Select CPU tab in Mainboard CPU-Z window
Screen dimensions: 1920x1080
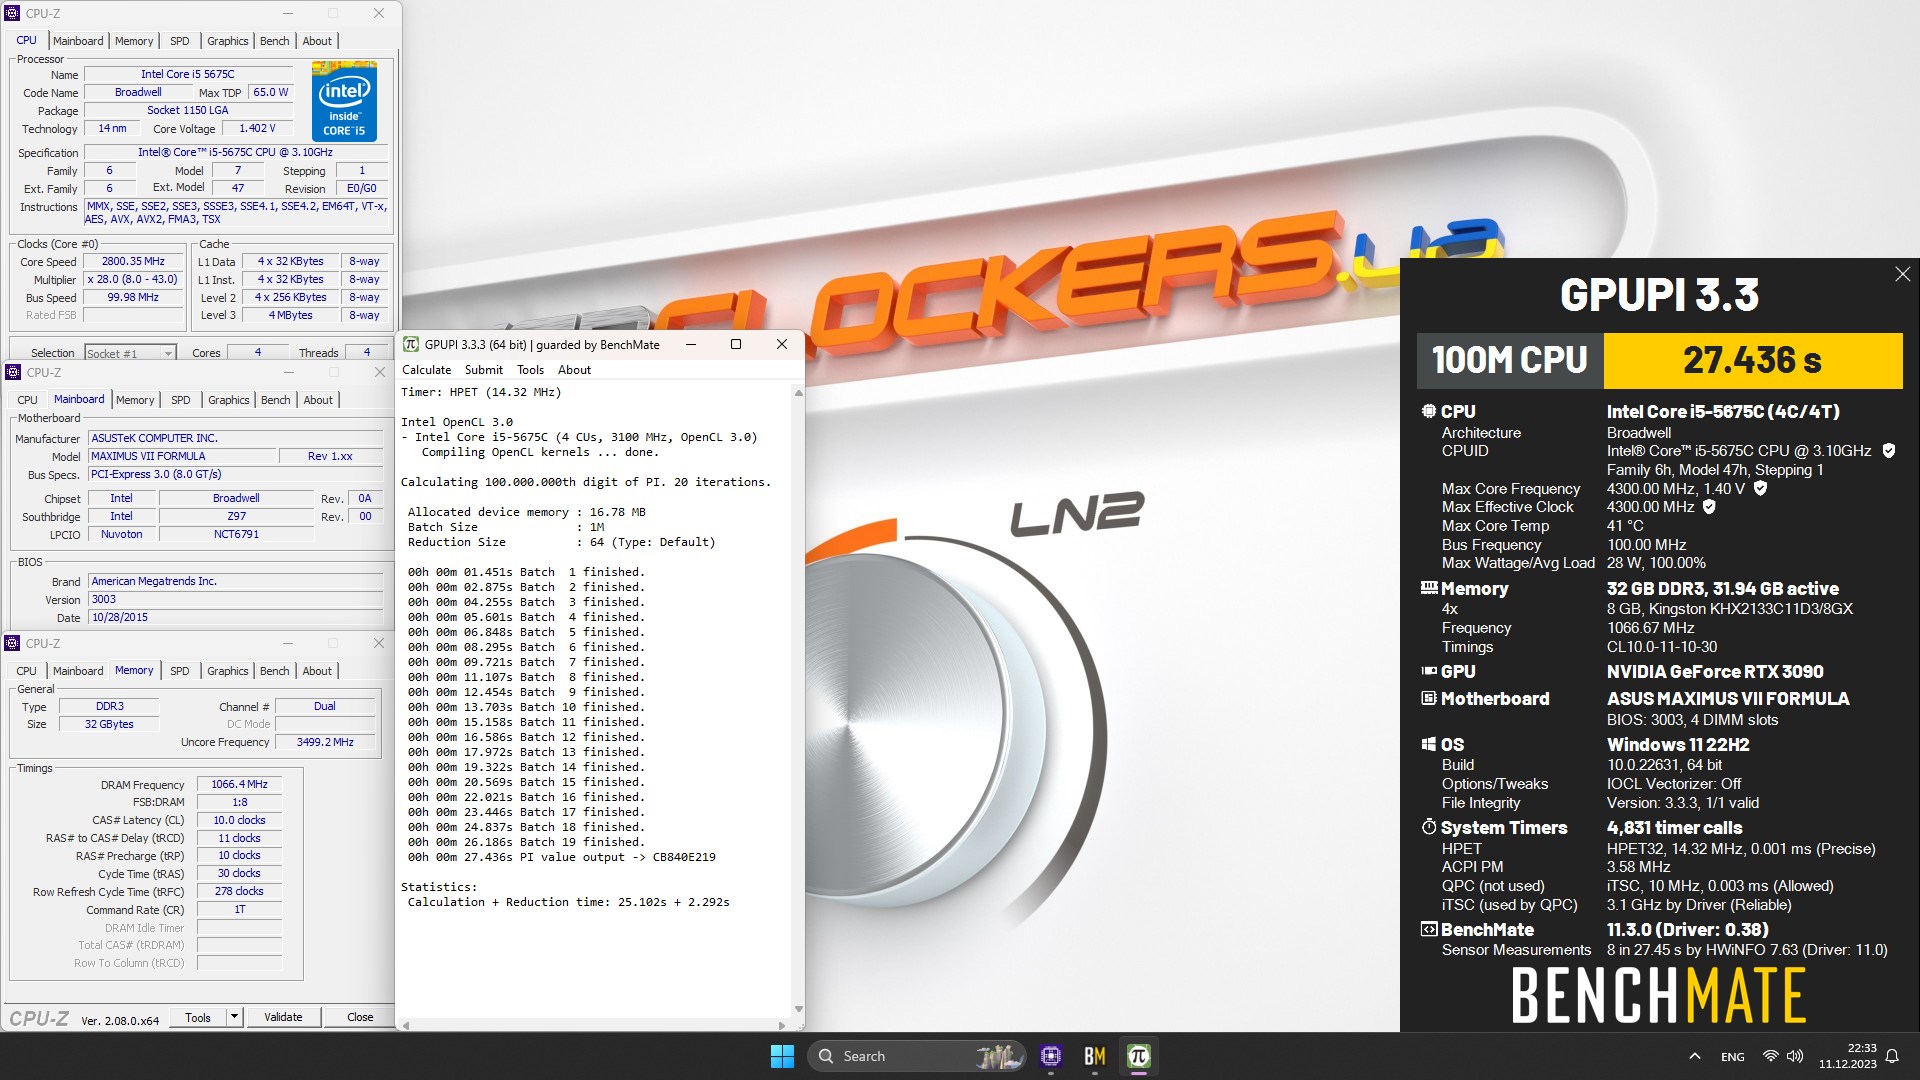click(x=27, y=400)
